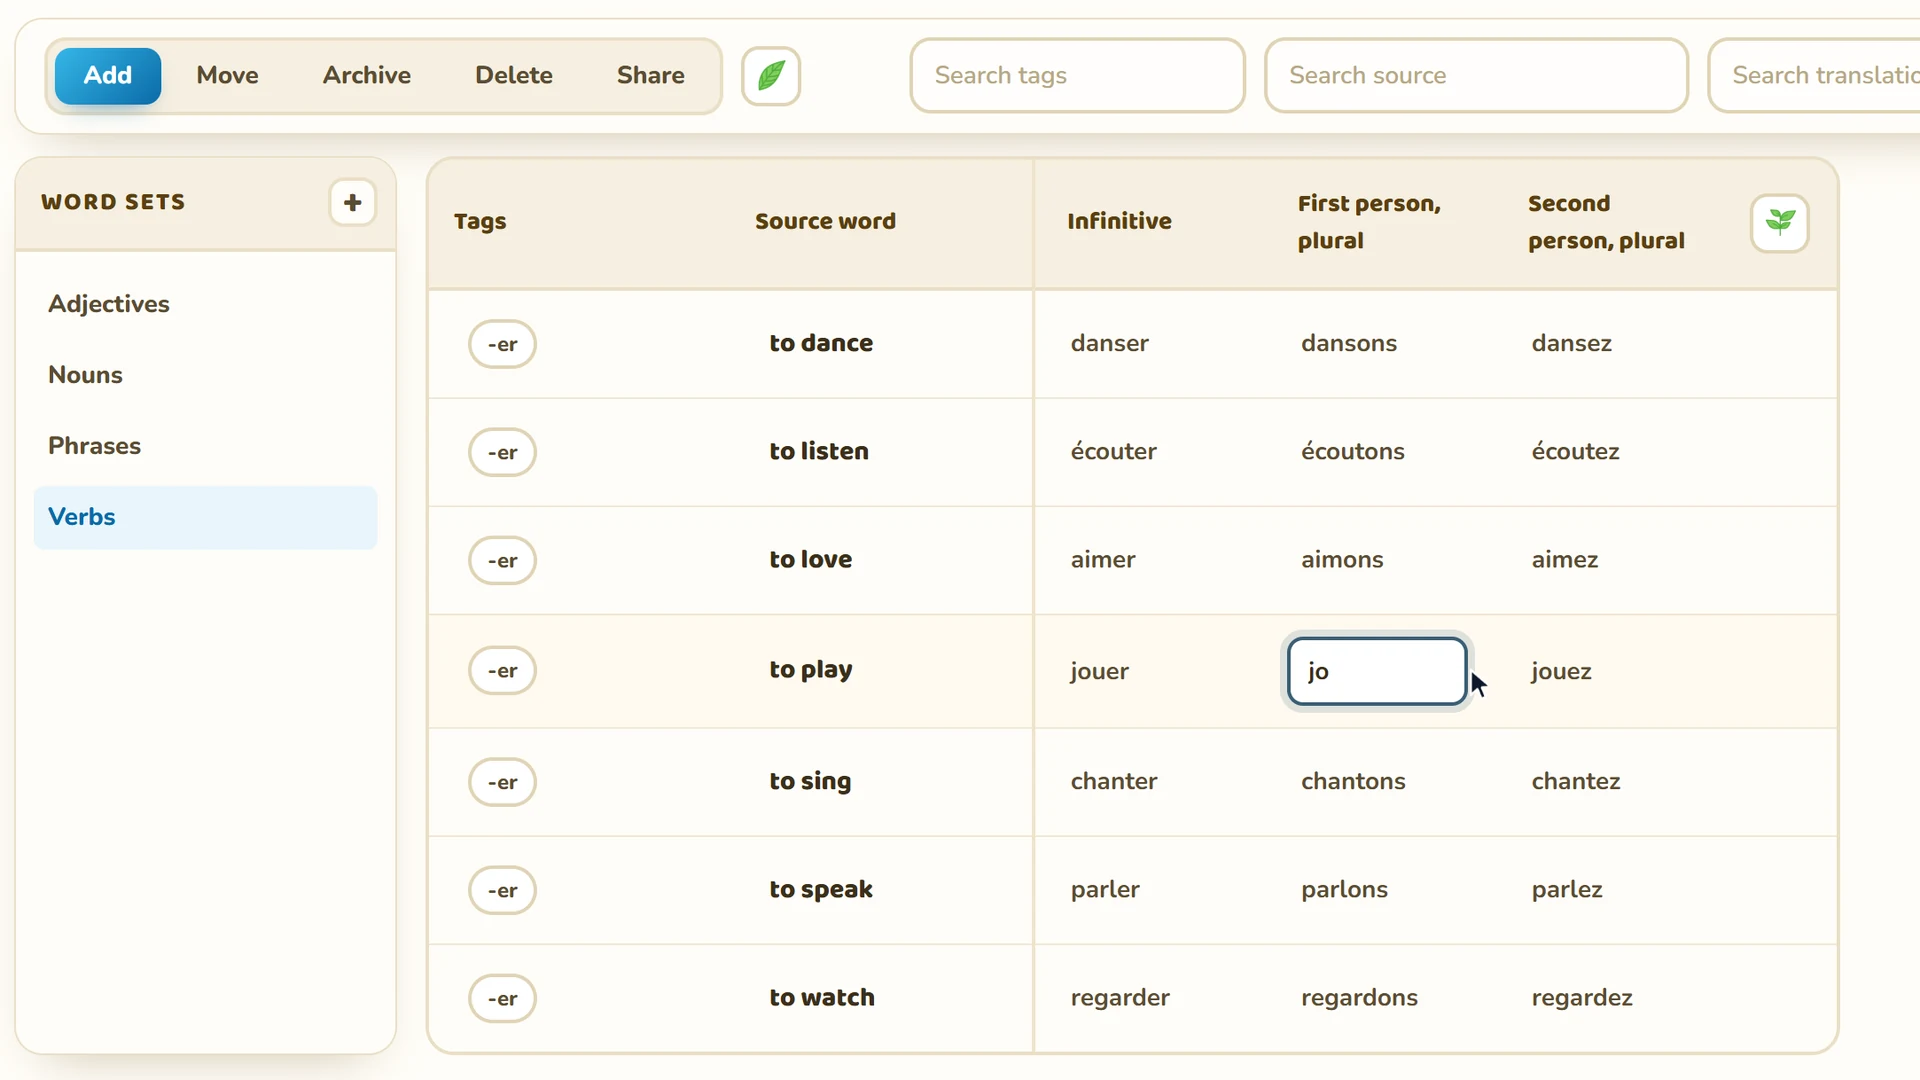
Task: Select source word to play
Action: click(811, 670)
